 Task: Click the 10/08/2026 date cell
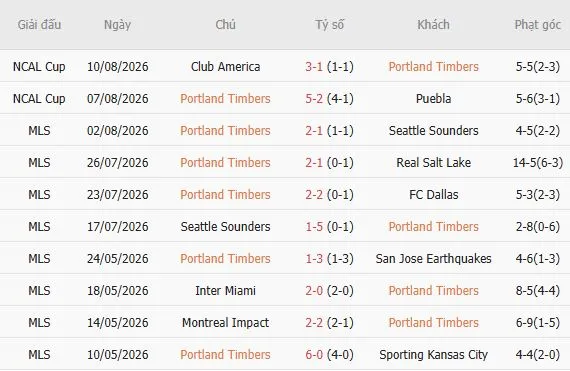(117, 66)
